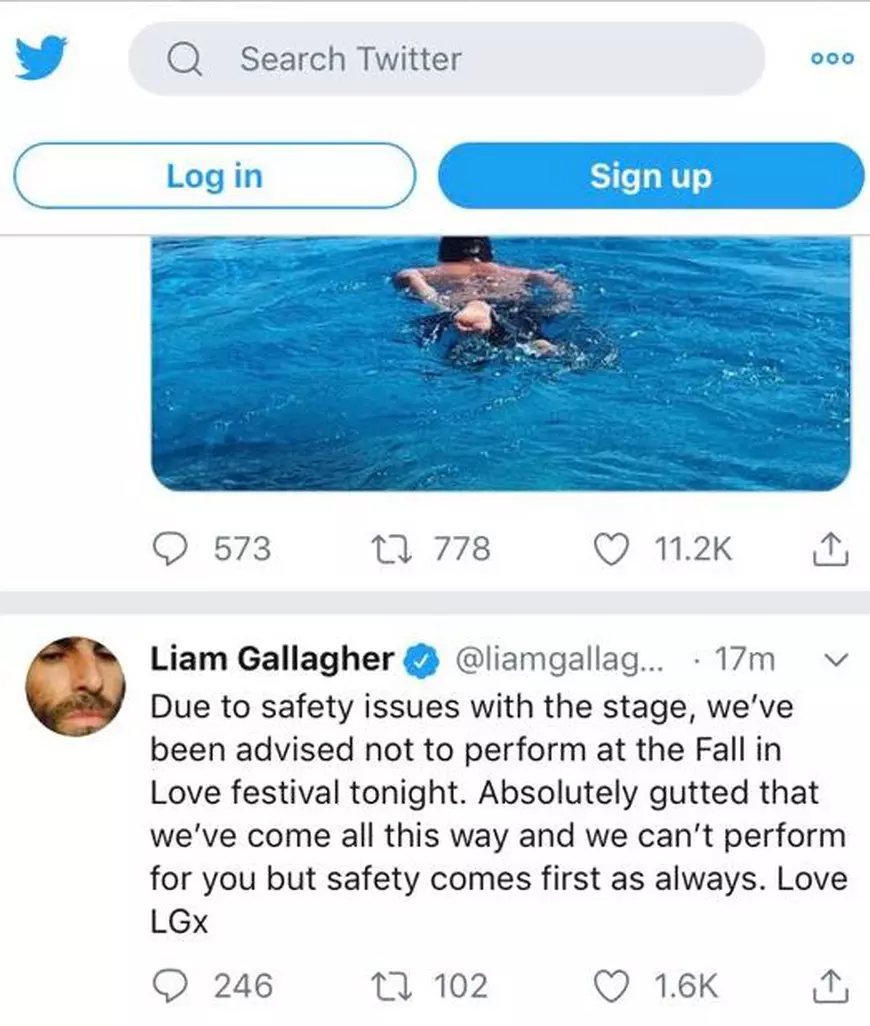The image size is (870, 1026).
Task: Click the search magnifier icon
Action: (x=184, y=58)
